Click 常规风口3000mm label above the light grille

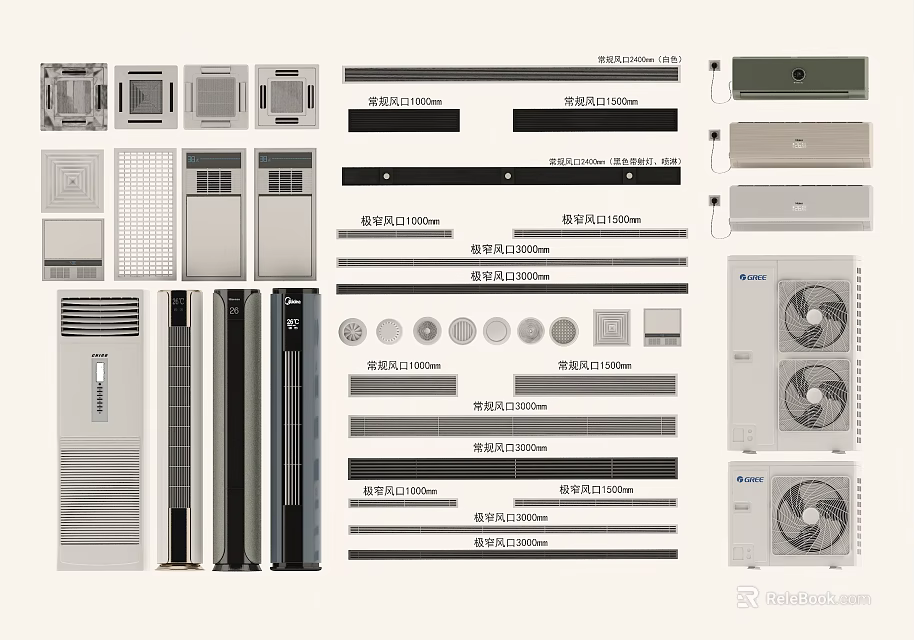click(510, 406)
